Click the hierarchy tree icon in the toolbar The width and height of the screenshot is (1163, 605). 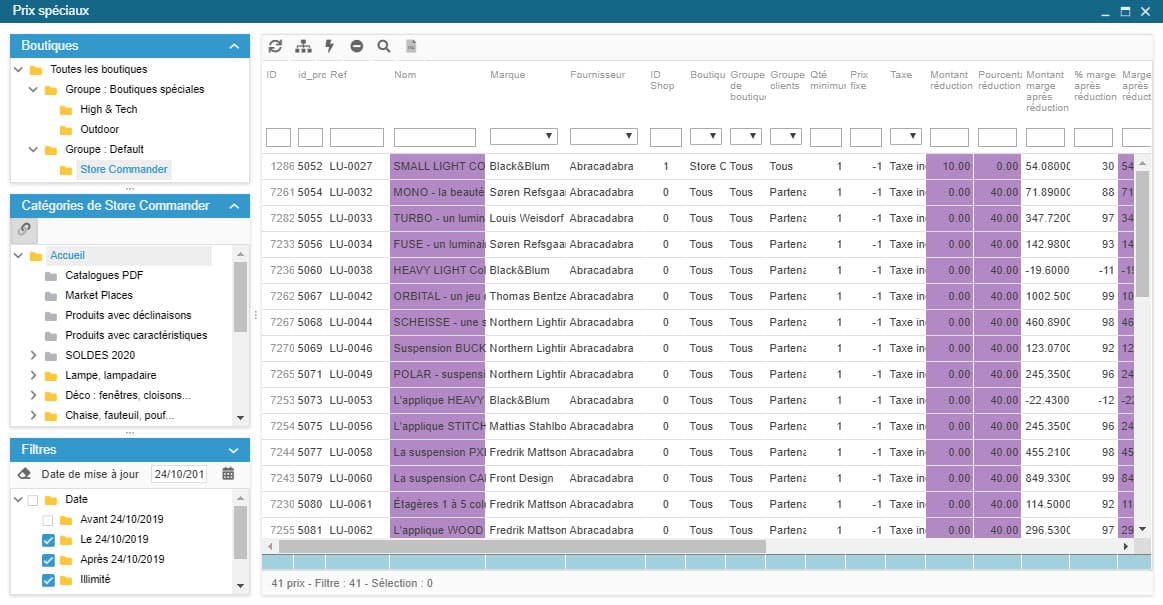303,46
